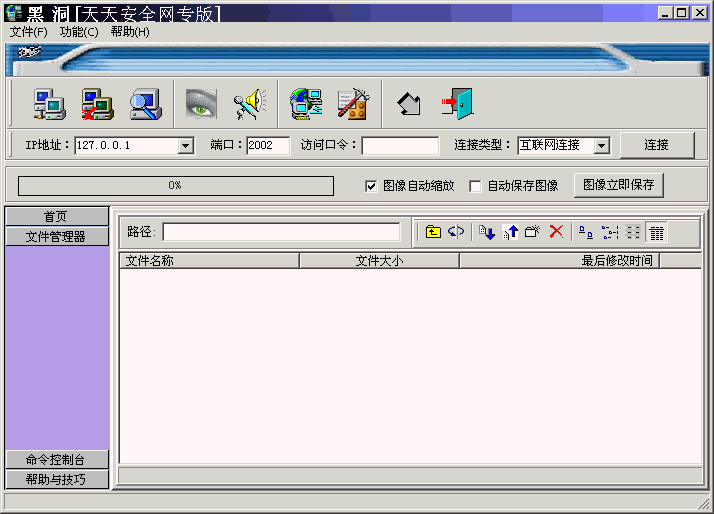Viewport: 714px width, 514px height.
Task: Click the speaker sound icon in toolbar
Action: click(x=249, y=103)
